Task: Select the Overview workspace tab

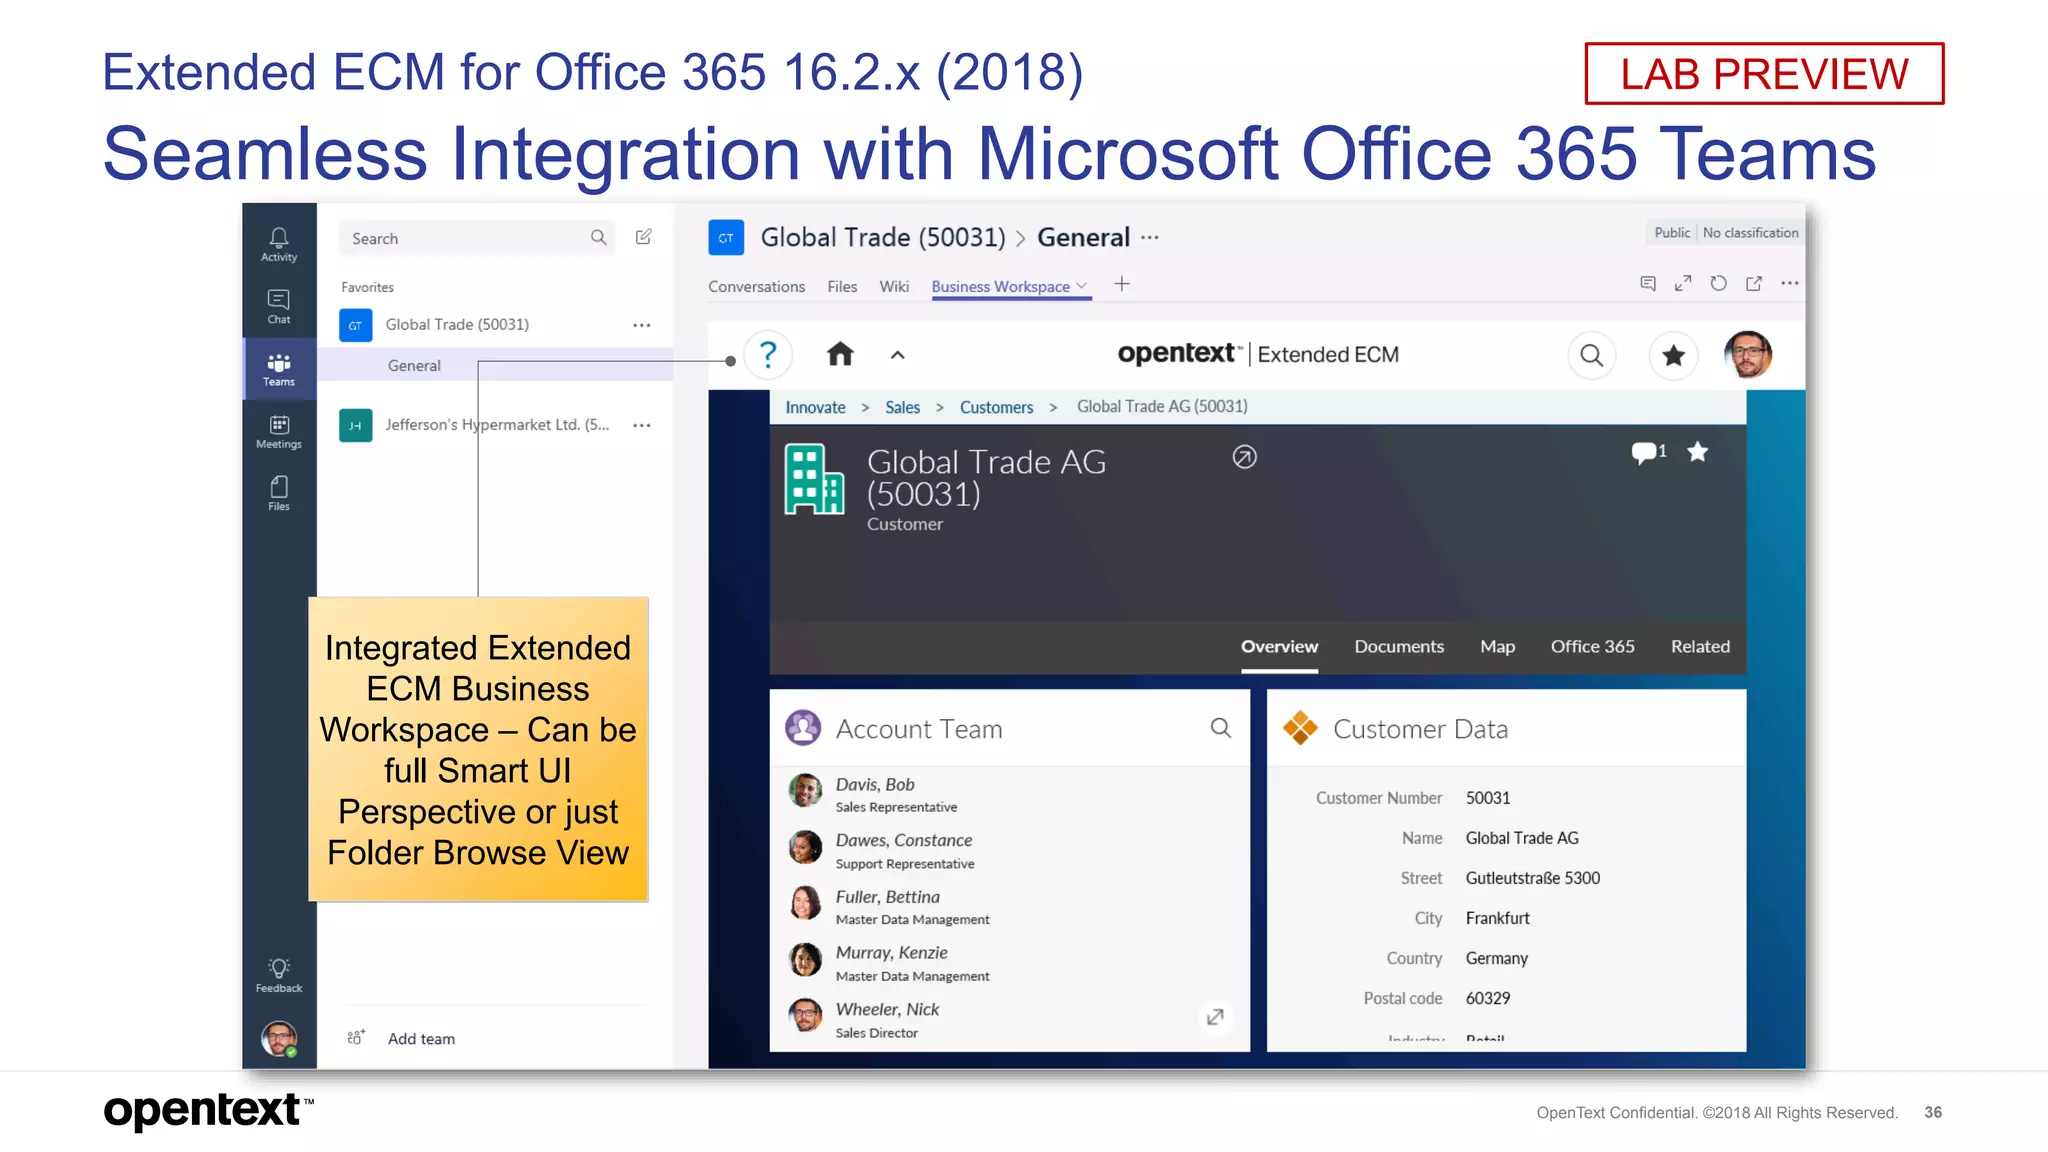Action: pos(1279,646)
